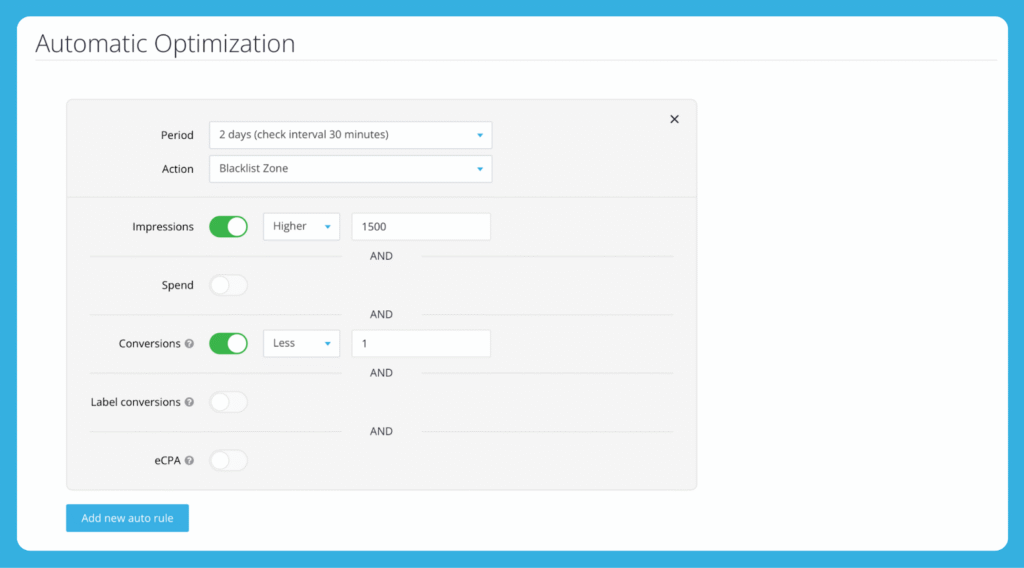Click the help icon next to Conversions
The width and height of the screenshot is (1024, 568).
(190, 344)
